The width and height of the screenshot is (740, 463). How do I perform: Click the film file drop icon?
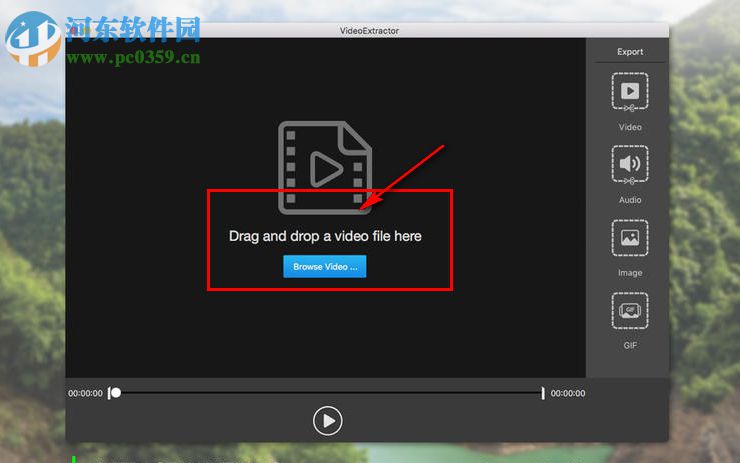tap(325, 168)
